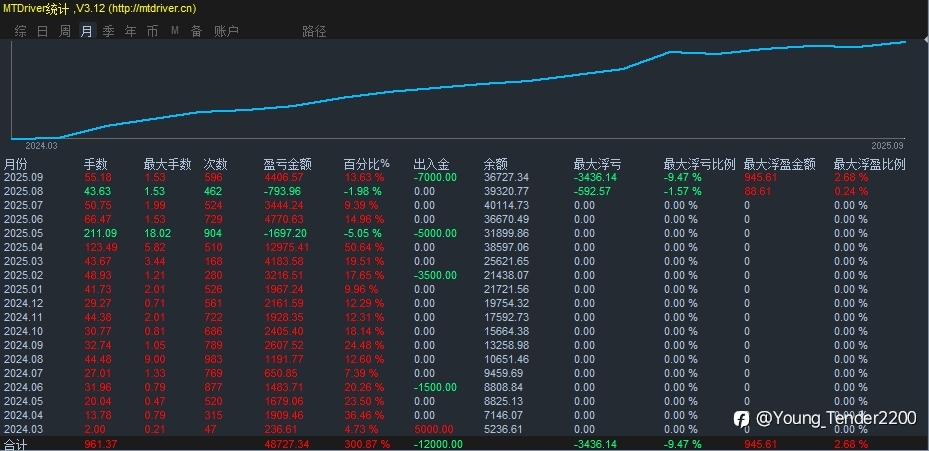The image size is (929, 451).
Task: Click the 最大浮亏 column header
Action: pyautogui.click(x=597, y=164)
